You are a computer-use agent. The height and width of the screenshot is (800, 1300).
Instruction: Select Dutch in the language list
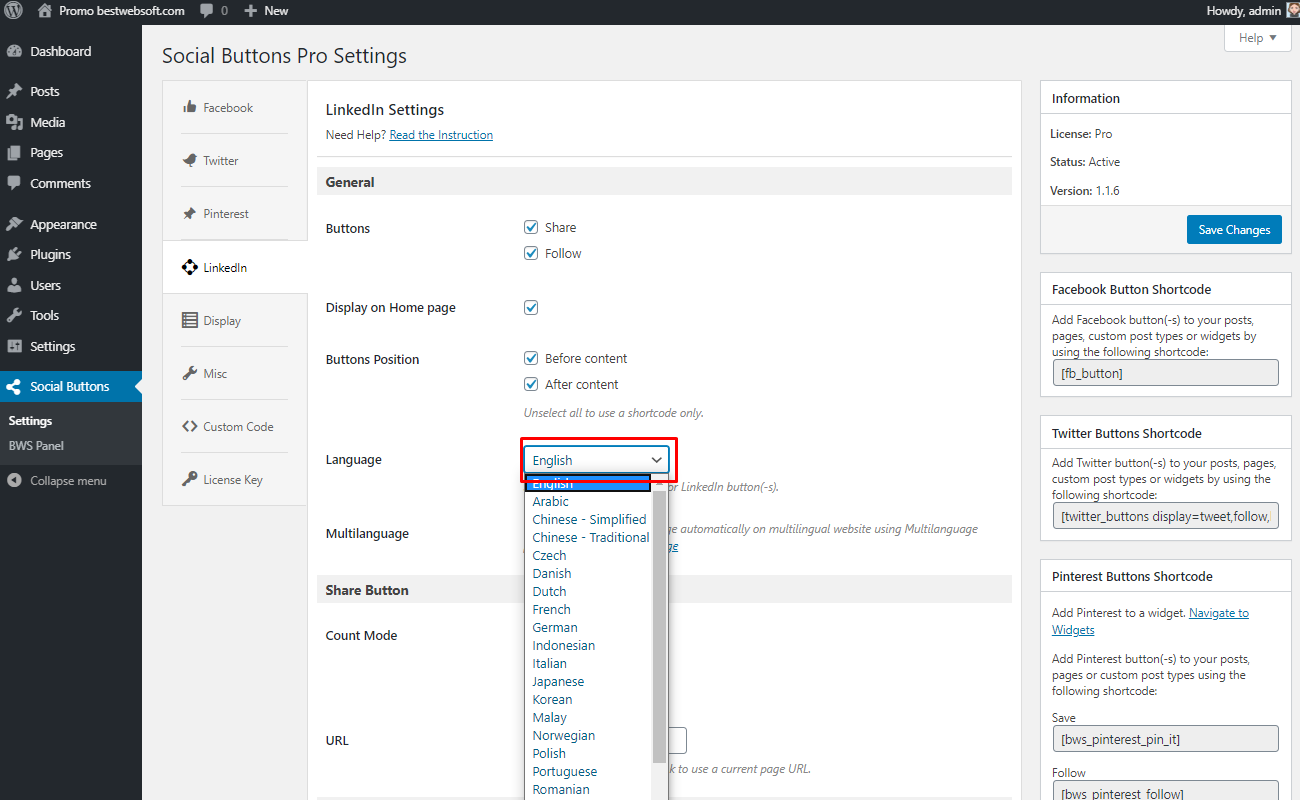coord(588,592)
